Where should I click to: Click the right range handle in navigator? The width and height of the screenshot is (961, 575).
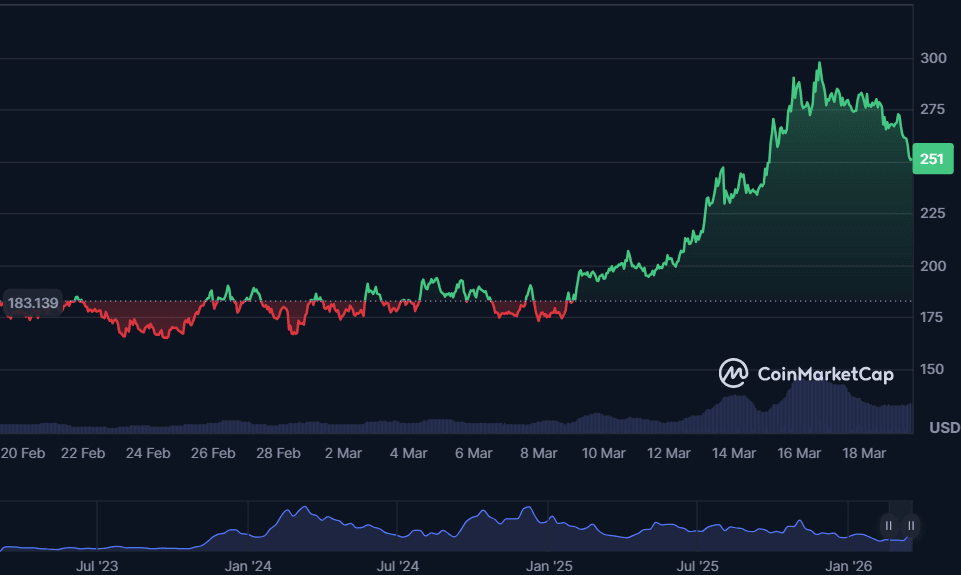(911, 525)
